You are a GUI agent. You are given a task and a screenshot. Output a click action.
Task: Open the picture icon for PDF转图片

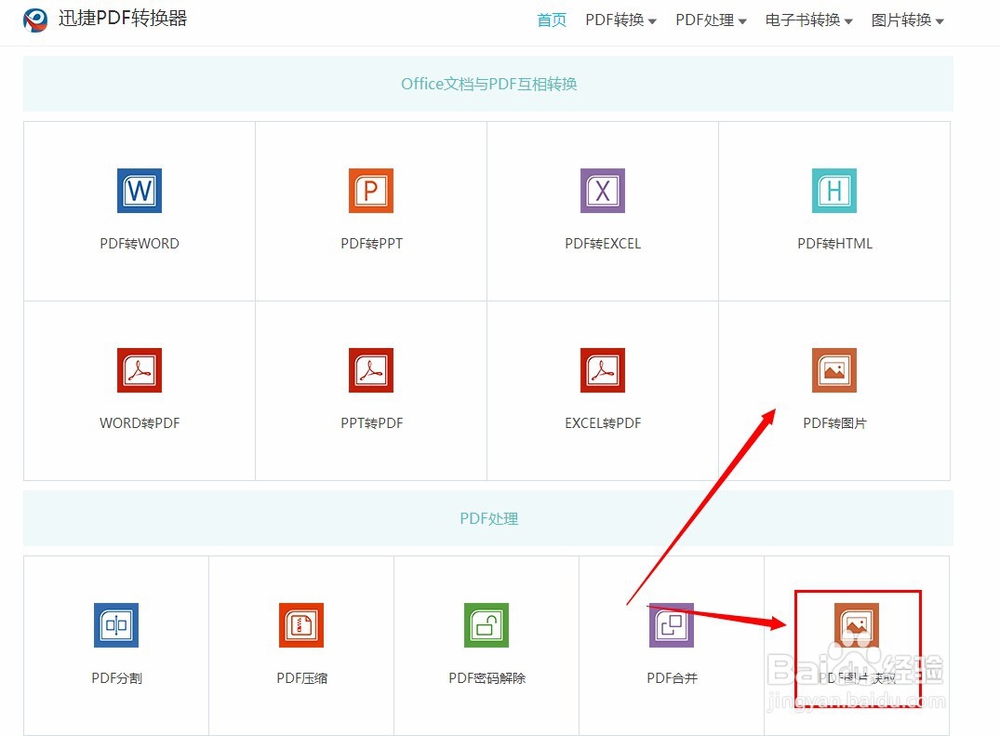834,370
